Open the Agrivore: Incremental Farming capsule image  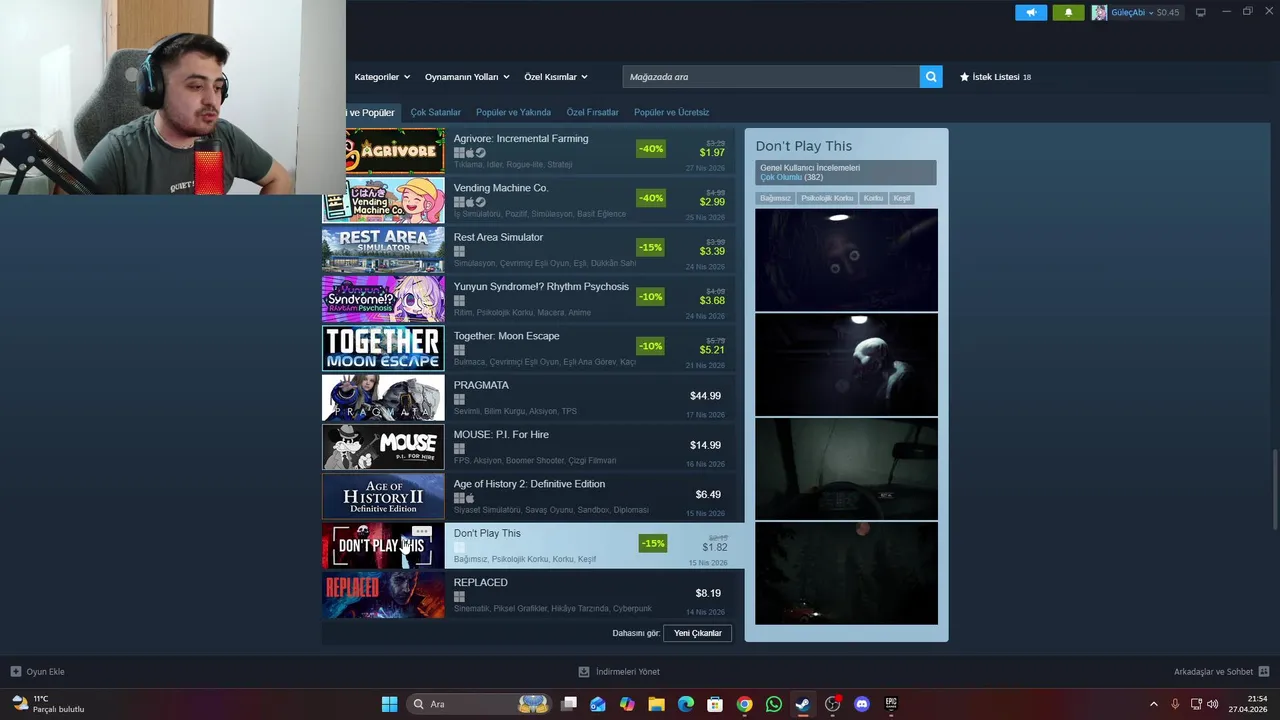click(395, 151)
